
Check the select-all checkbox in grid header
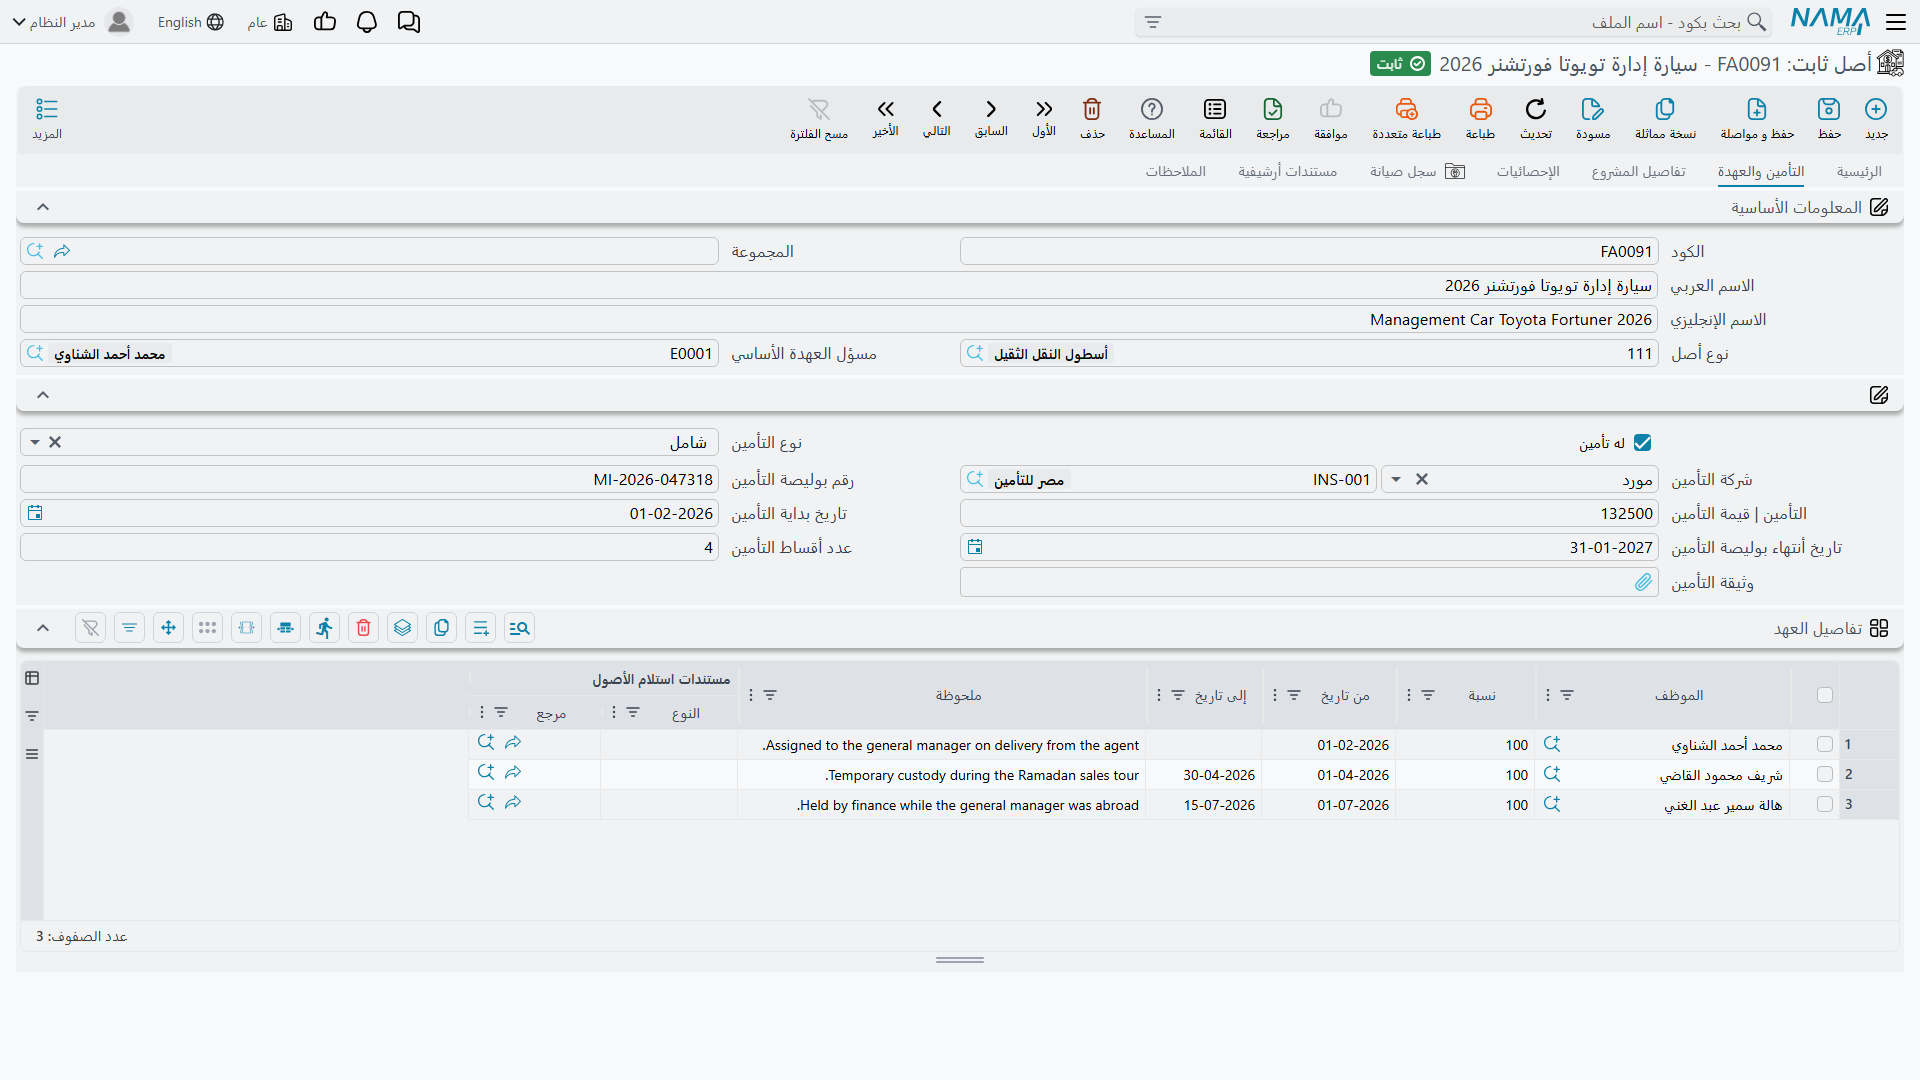tap(1825, 695)
